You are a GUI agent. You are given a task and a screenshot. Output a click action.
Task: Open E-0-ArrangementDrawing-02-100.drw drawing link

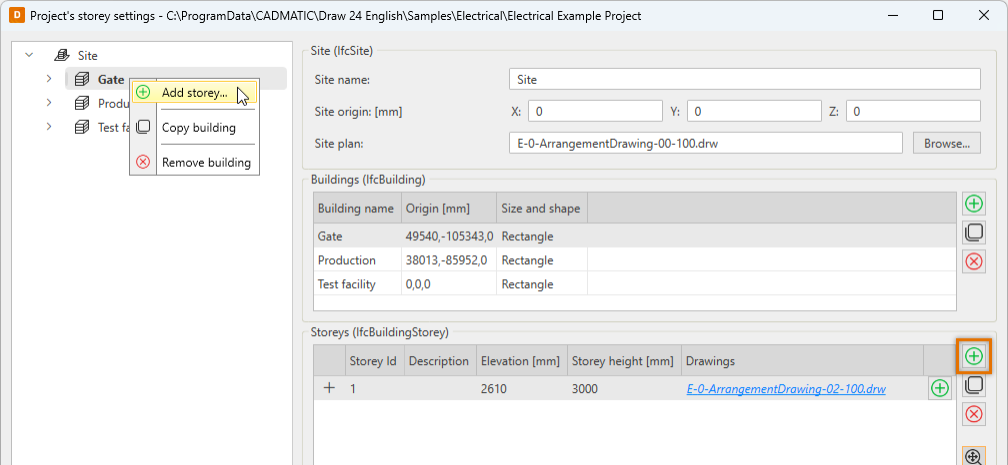pos(786,388)
